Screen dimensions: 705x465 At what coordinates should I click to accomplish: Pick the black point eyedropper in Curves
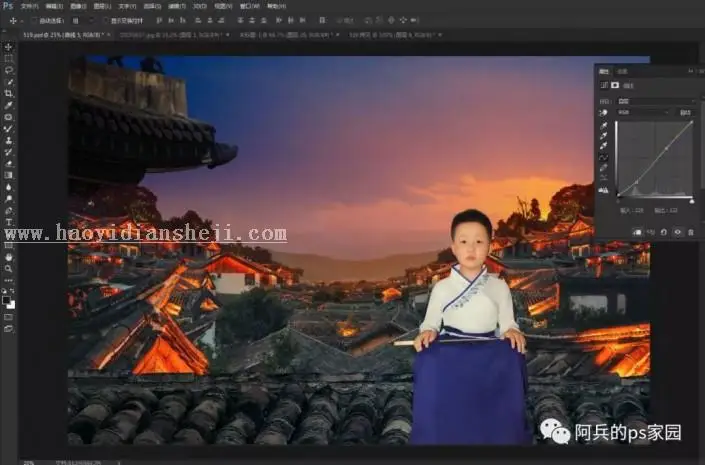(603, 125)
